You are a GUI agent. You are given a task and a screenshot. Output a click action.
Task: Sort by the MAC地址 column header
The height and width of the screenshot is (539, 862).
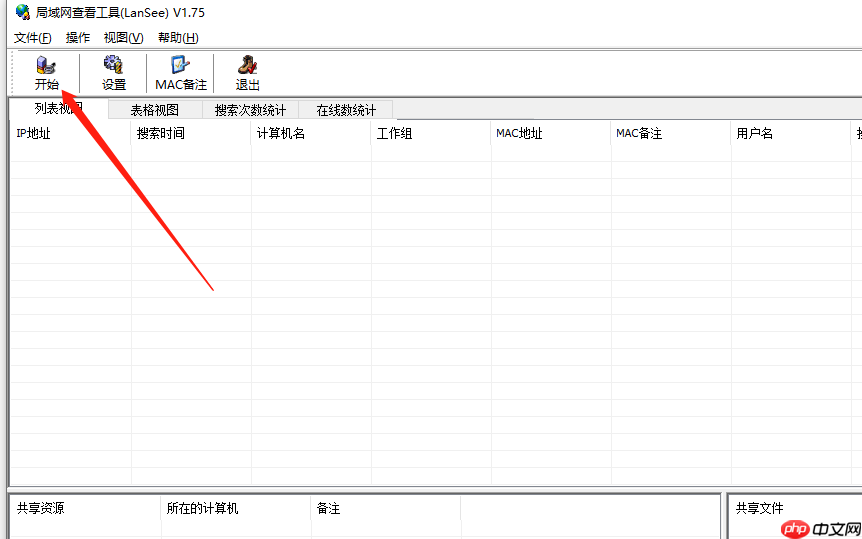point(550,134)
